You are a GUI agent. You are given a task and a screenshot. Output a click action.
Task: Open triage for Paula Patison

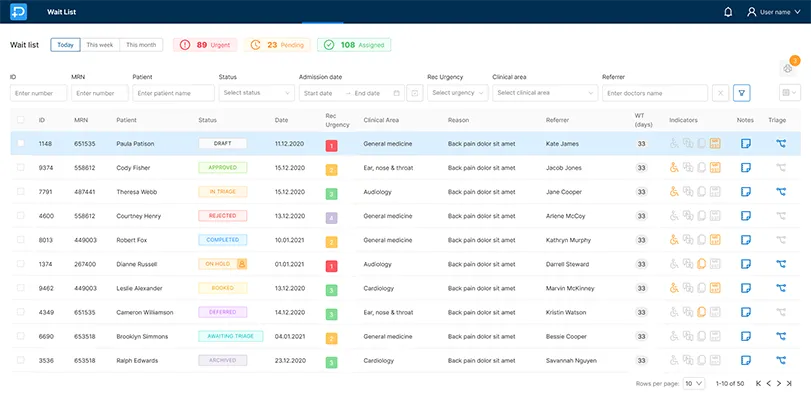tap(781, 144)
